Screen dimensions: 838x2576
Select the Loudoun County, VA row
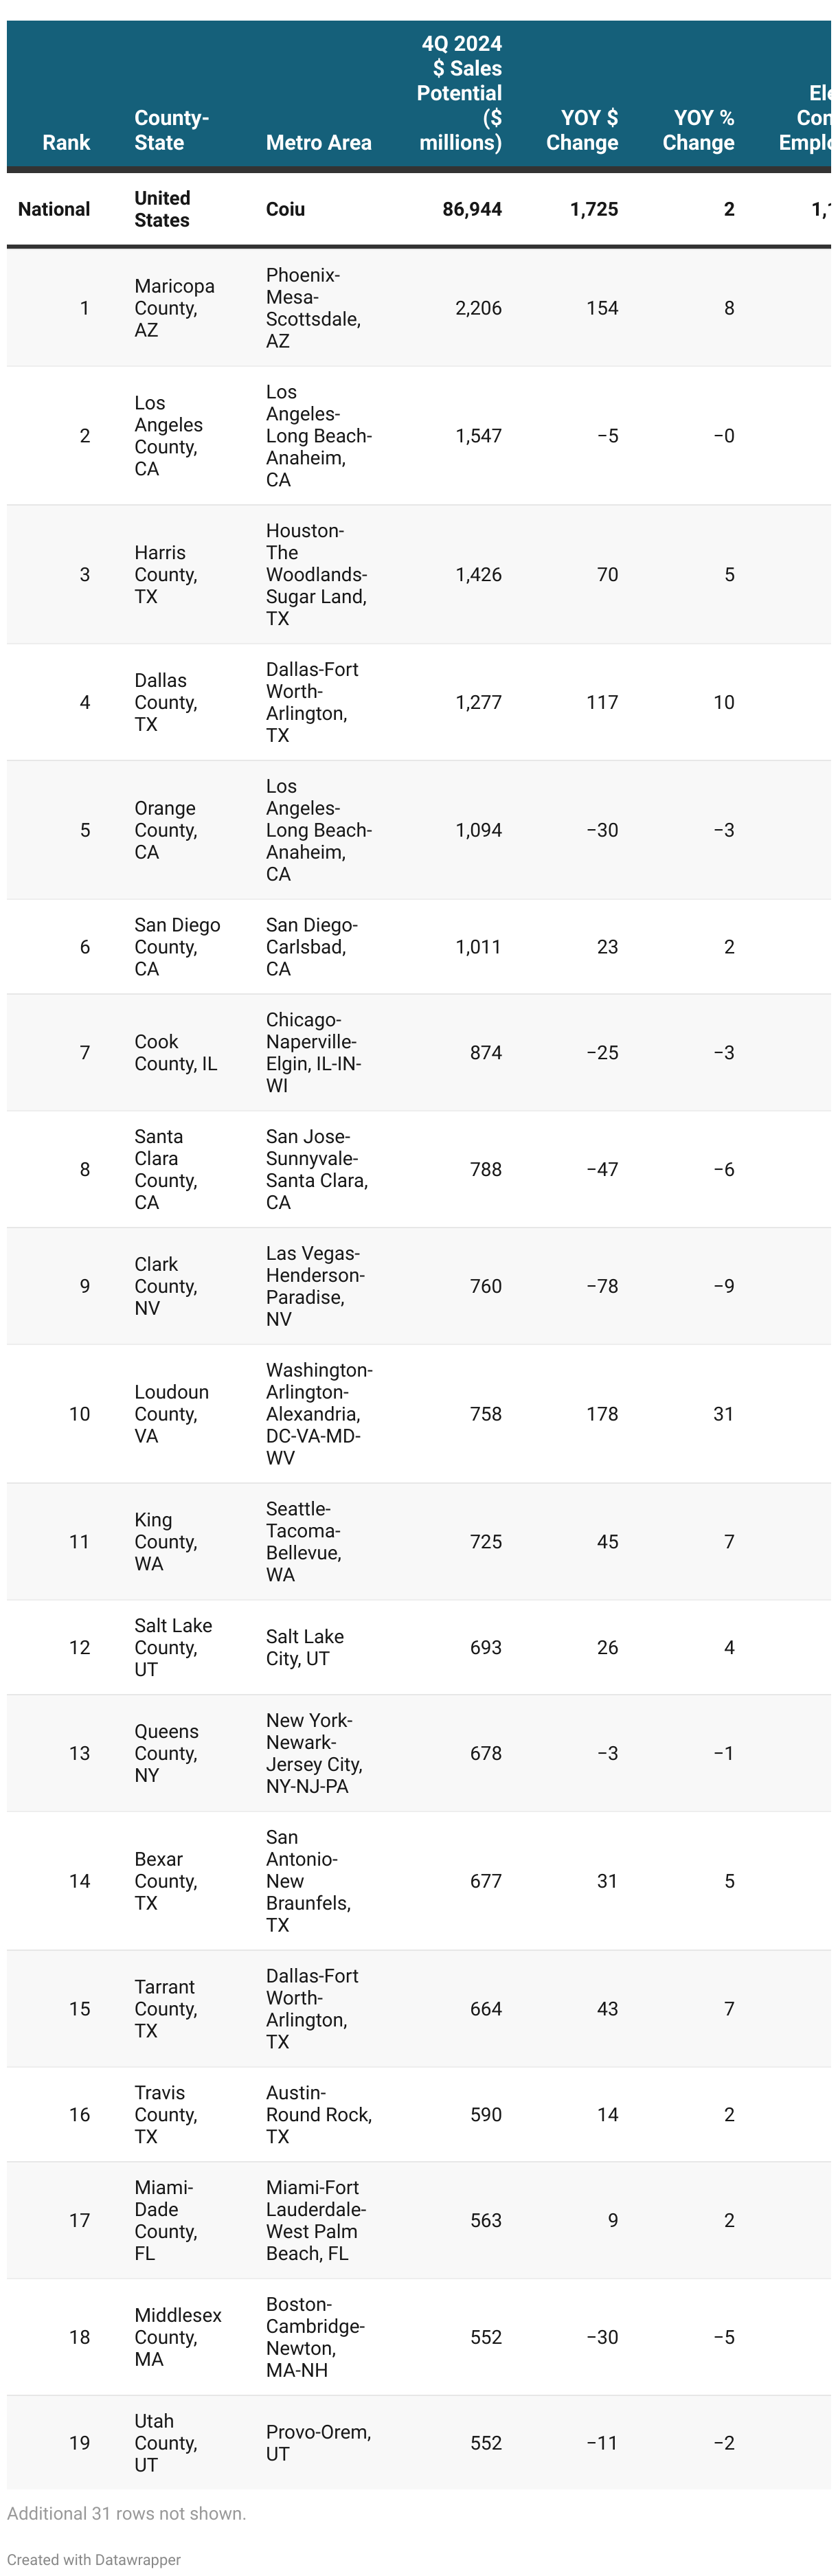click(419, 1414)
